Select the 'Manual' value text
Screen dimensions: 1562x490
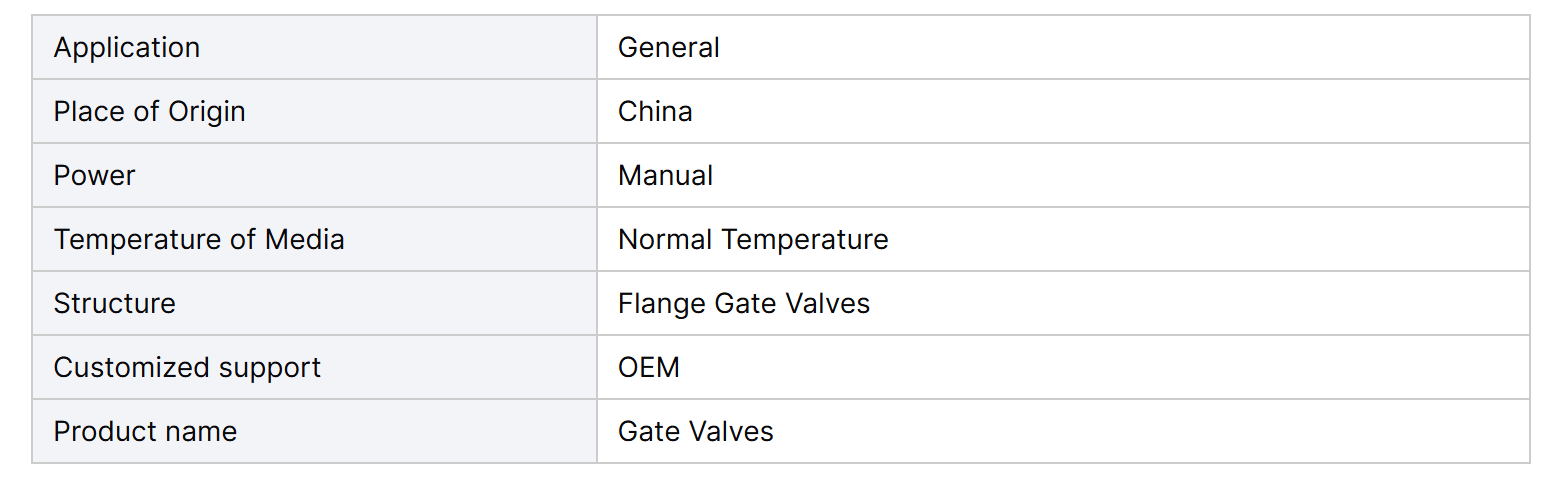[666, 176]
